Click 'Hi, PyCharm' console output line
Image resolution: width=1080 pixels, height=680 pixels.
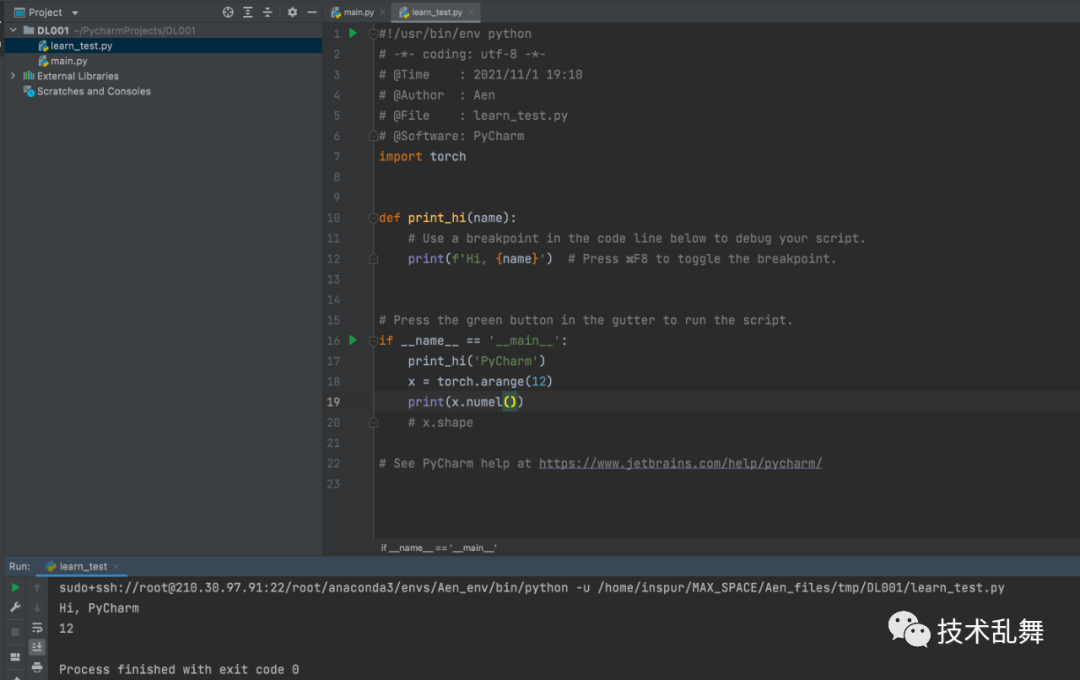tap(99, 608)
